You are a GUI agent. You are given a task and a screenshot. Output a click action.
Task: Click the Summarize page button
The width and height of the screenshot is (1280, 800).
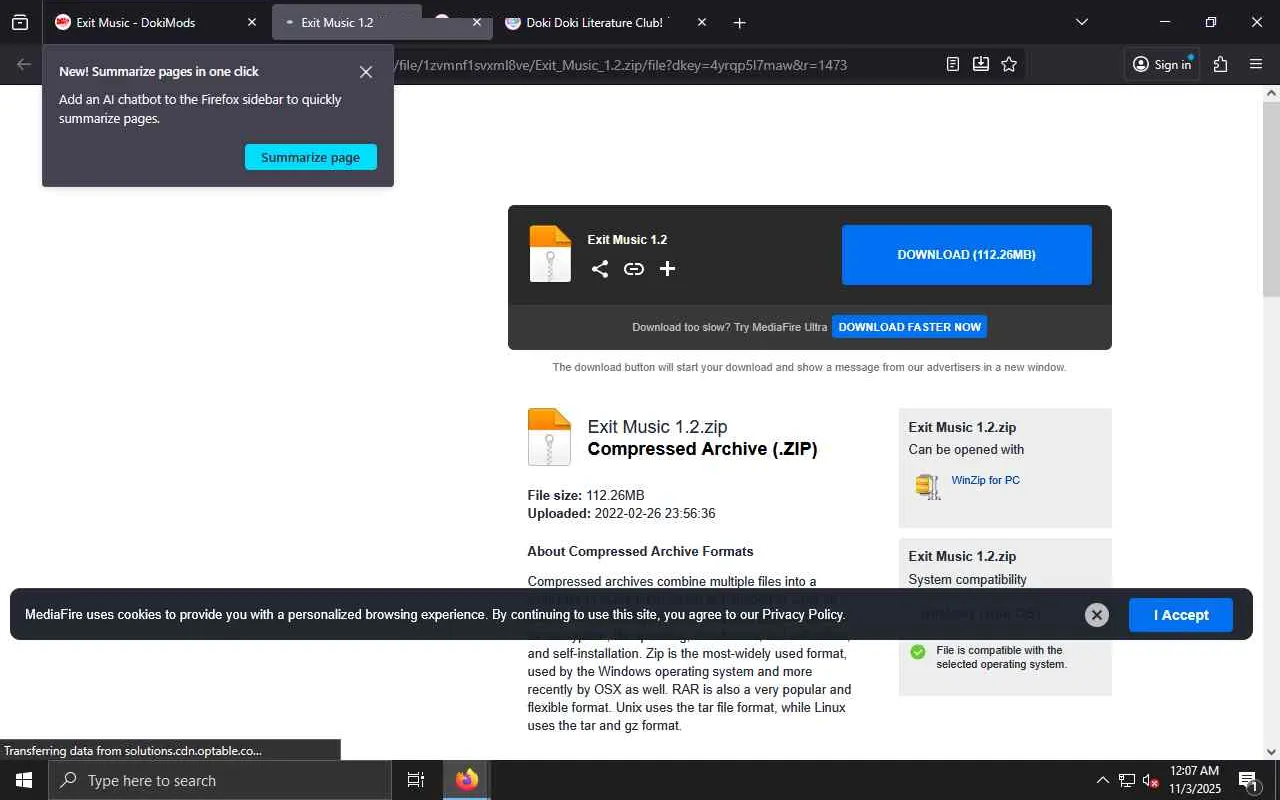pyautogui.click(x=311, y=157)
